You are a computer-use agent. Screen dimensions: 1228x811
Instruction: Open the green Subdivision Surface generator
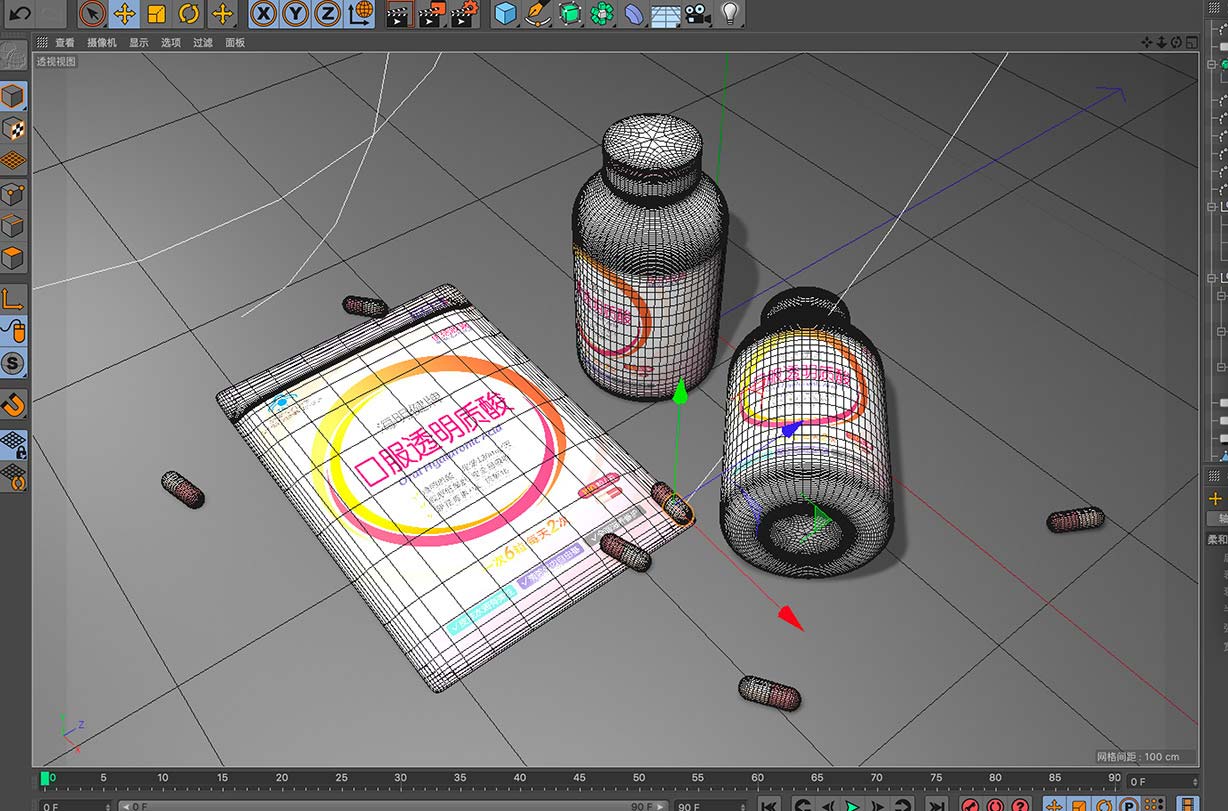pyautogui.click(x=570, y=13)
